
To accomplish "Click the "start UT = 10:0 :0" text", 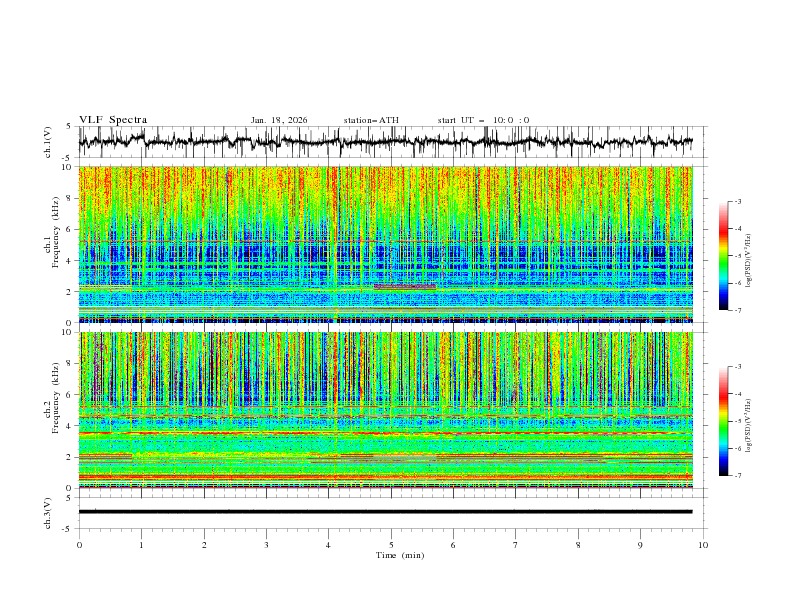I will [x=483, y=120].
